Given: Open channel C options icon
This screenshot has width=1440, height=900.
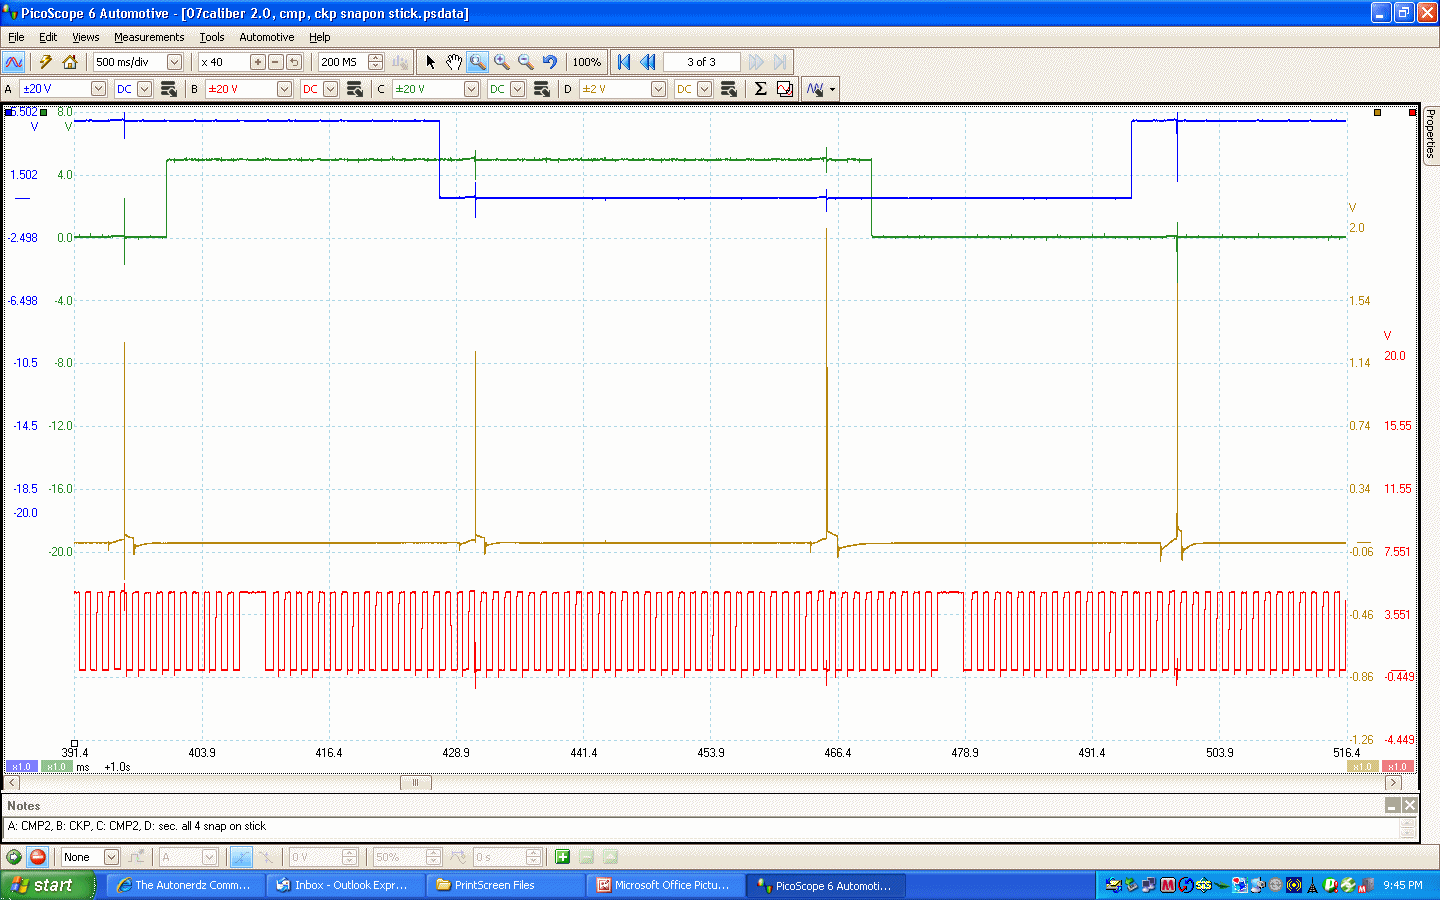Looking at the screenshot, I should tap(541, 89).
